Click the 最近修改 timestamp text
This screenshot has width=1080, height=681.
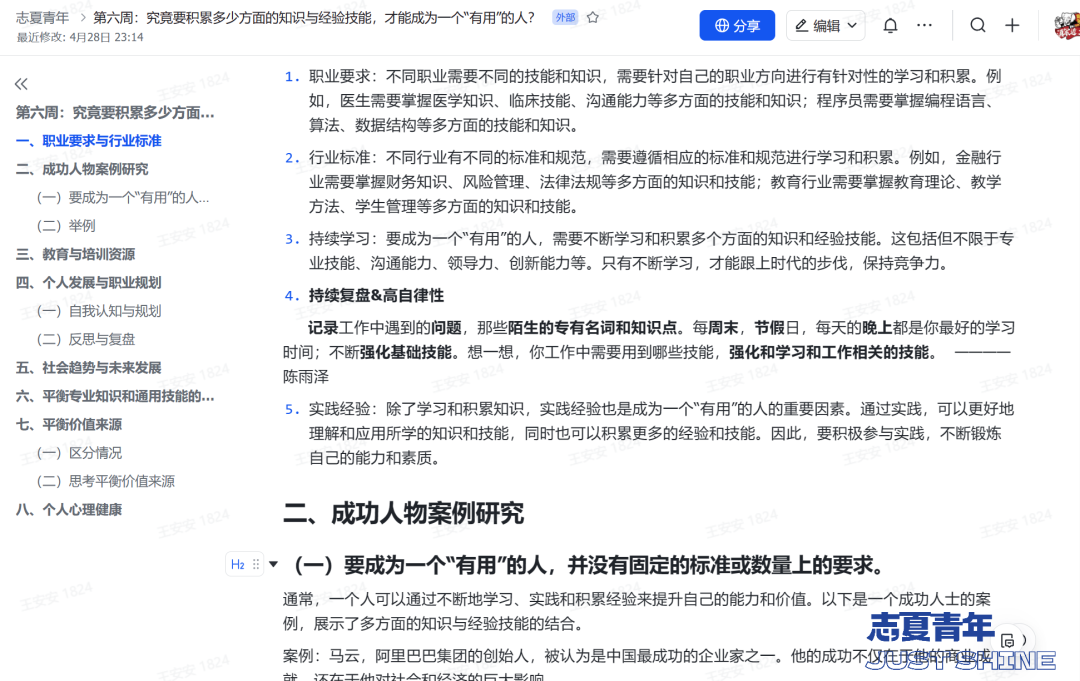click(80, 37)
